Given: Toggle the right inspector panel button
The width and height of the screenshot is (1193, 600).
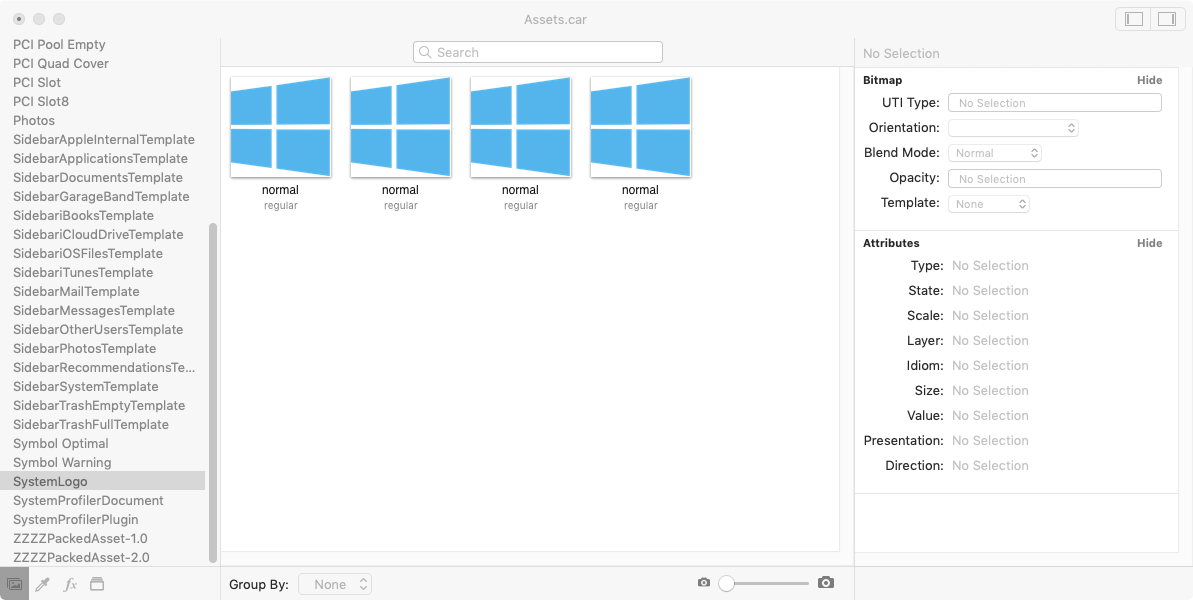Looking at the screenshot, I should [x=1167, y=19].
